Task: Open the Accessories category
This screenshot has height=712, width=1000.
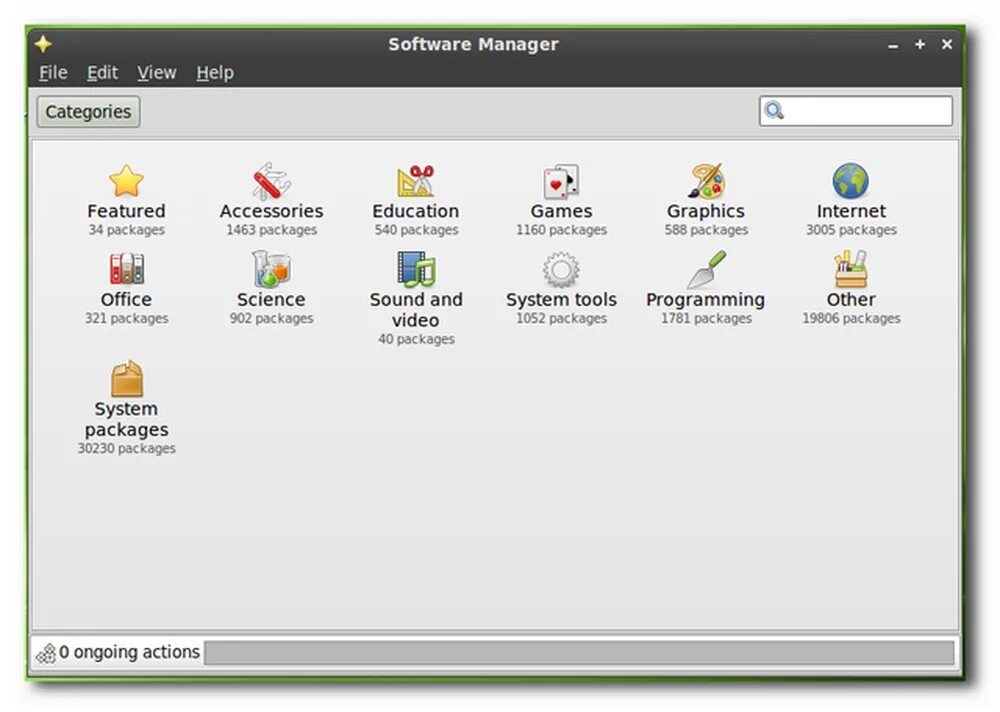Action: [271, 195]
